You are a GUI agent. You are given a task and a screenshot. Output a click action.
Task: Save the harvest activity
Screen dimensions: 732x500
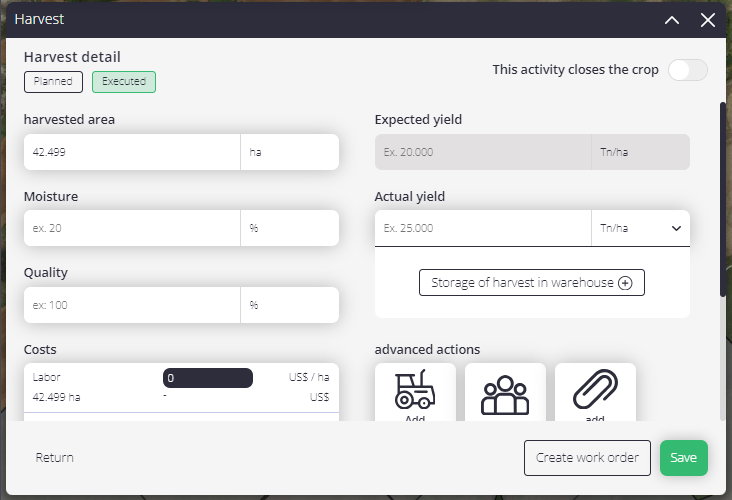684,458
